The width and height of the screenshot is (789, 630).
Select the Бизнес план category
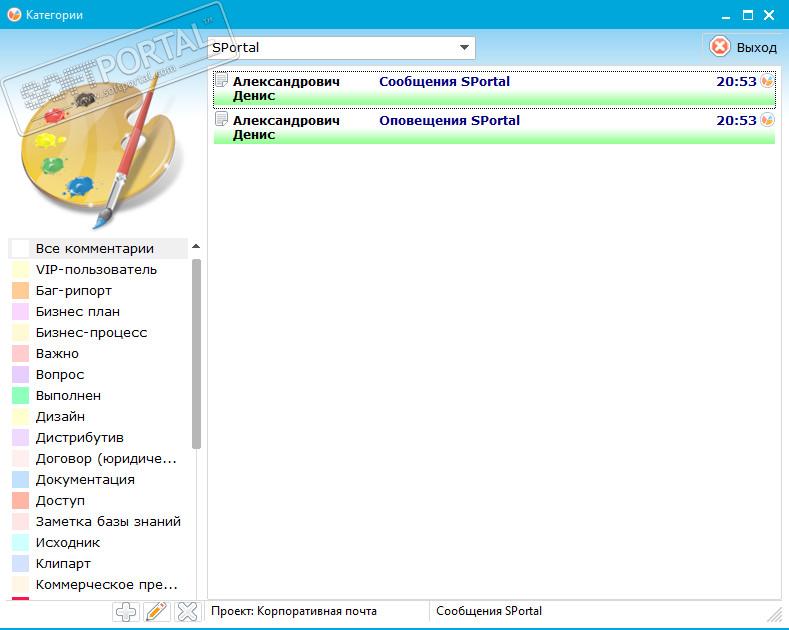point(98,312)
